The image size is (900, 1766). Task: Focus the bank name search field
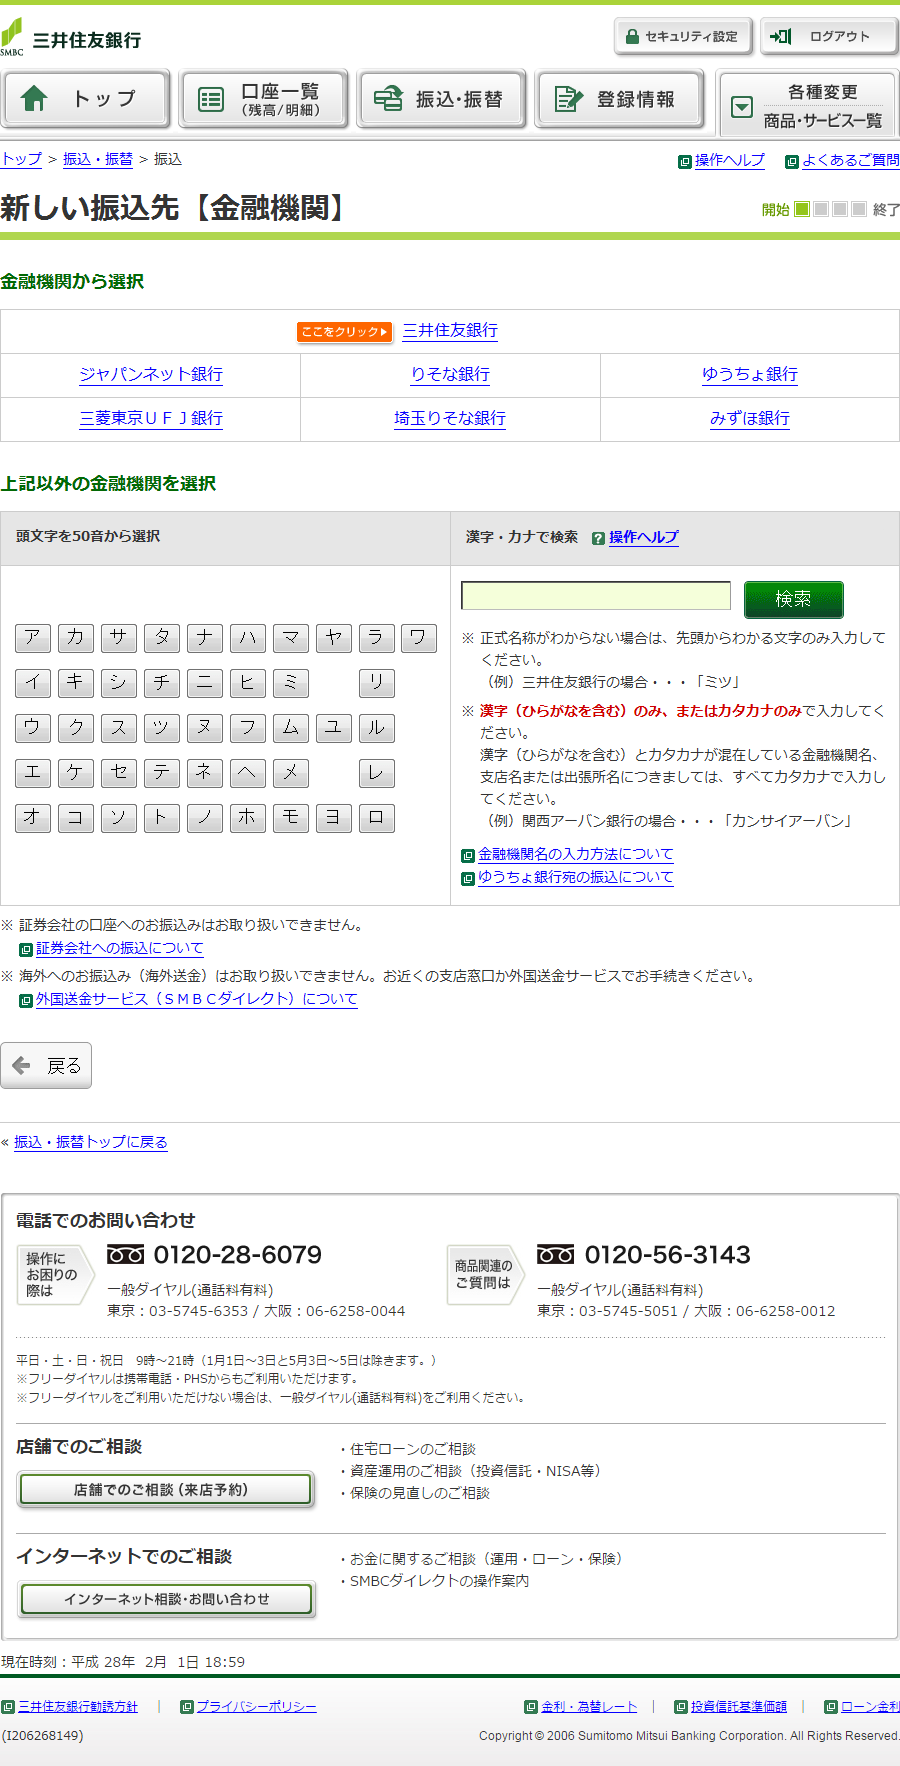tap(596, 596)
